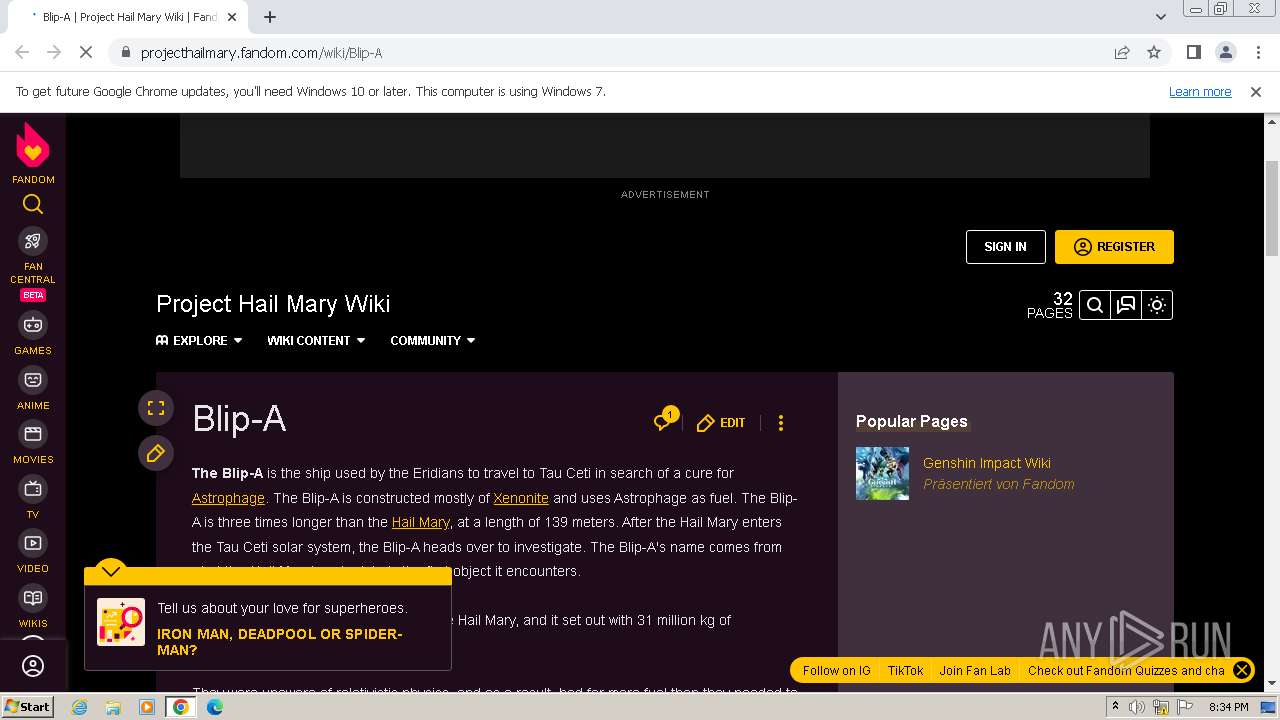This screenshot has height=720, width=1280.
Task: Show hidden system tray icons
Action: tap(1115, 707)
